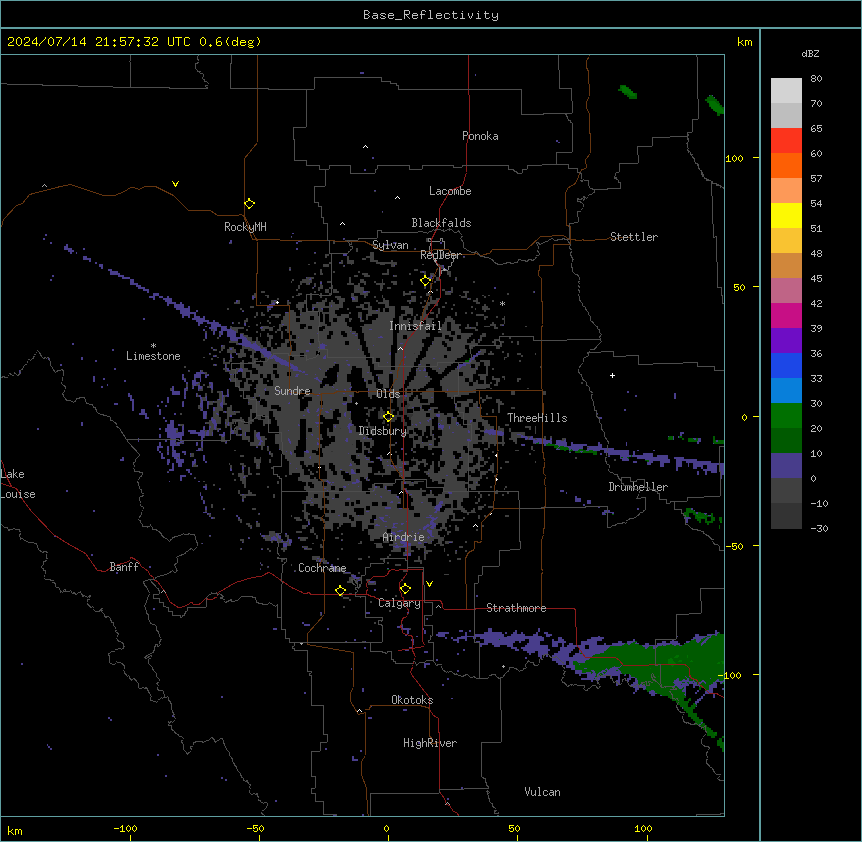Image resolution: width=862 pixels, height=842 pixels.
Task: Click the yellow diamond marker below RedDeer
Action: click(x=426, y=281)
